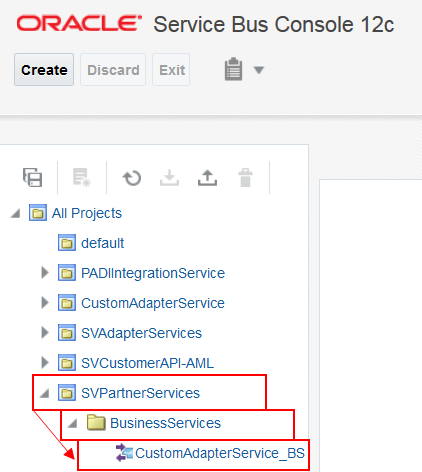
Task: Expand the CustomAdapterService project
Action: 45,303
